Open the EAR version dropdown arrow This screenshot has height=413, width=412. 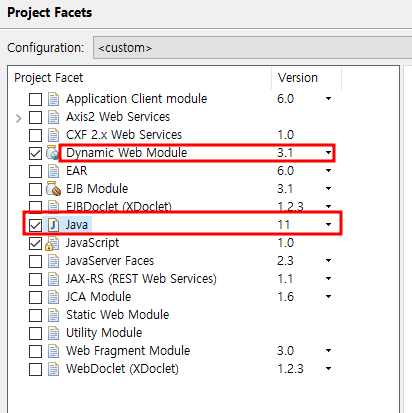pos(328,171)
